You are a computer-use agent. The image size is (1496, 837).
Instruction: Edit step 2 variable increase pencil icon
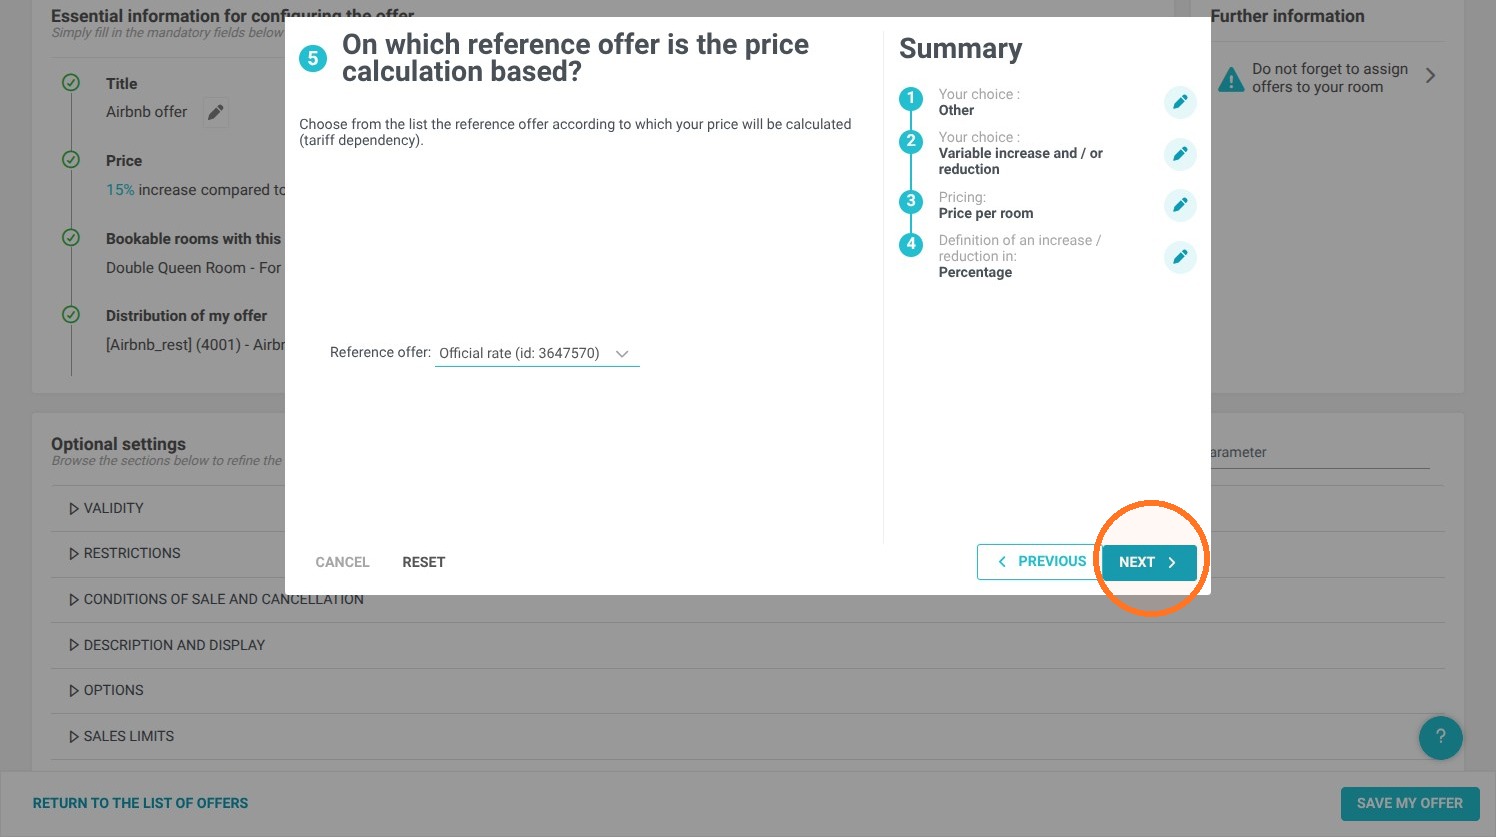tap(1180, 154)
